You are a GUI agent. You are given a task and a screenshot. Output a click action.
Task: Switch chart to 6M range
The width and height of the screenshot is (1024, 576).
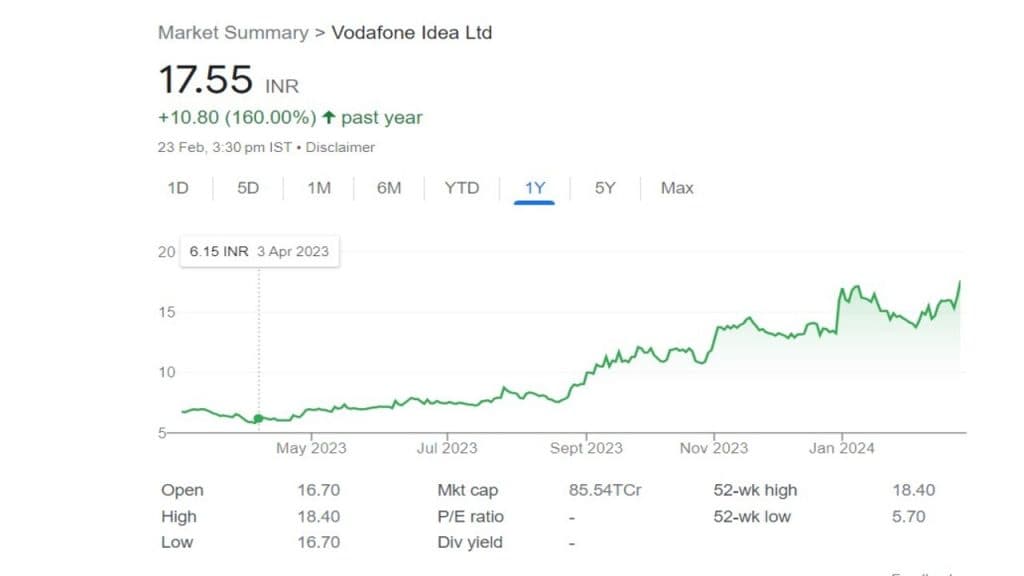pyautogui.click(x=389, y=188)
